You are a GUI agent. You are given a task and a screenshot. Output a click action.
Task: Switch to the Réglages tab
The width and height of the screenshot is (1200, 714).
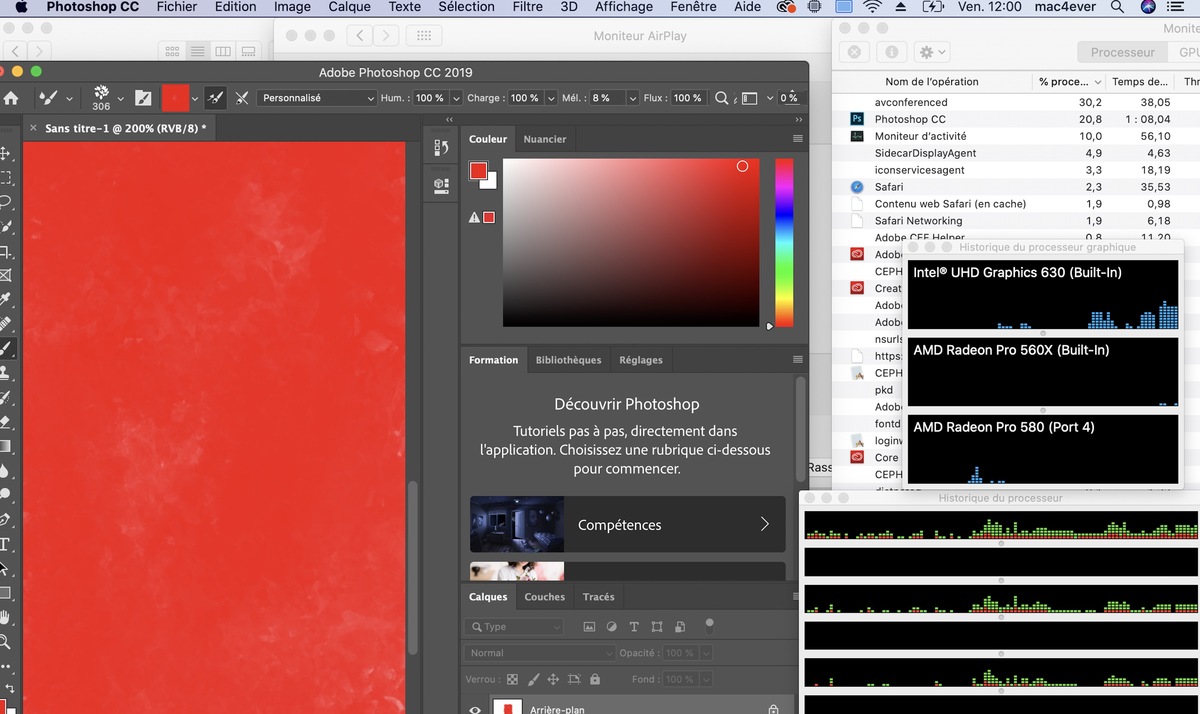pyautogui.click(x=641, y=360)
